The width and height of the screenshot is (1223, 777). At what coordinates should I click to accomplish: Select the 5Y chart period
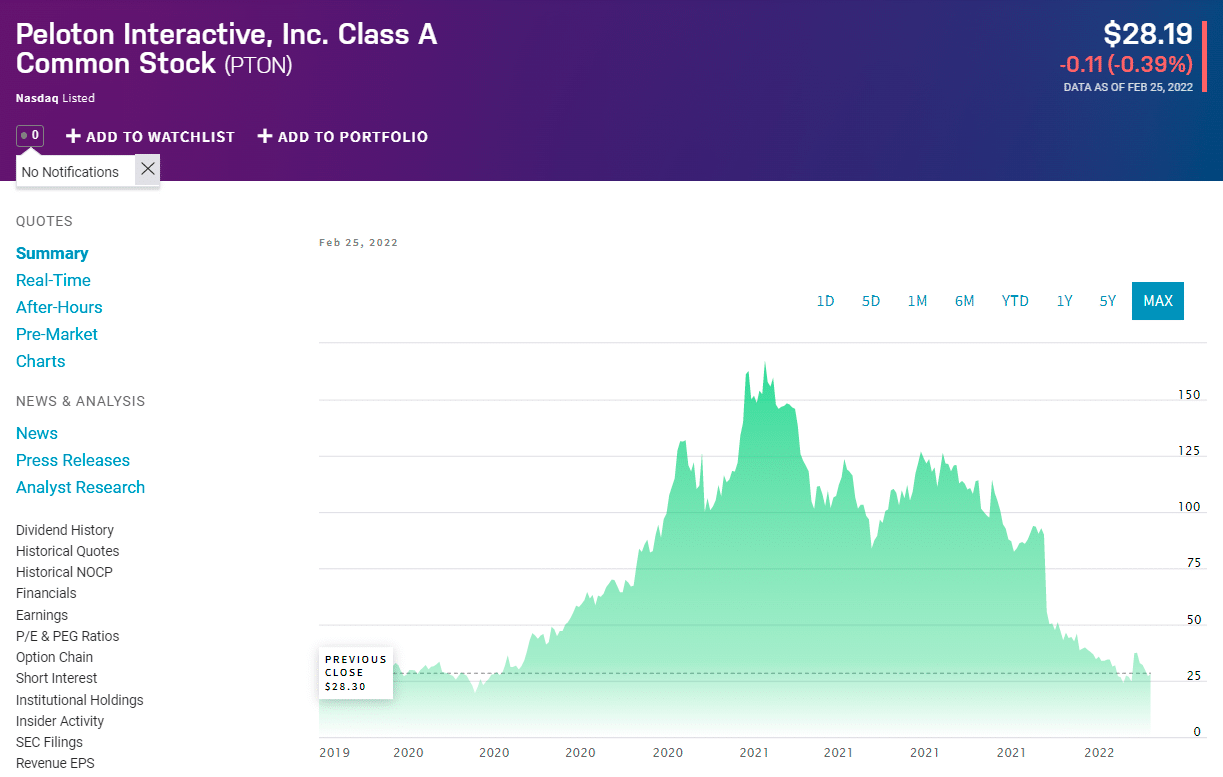pos(1107,301)
